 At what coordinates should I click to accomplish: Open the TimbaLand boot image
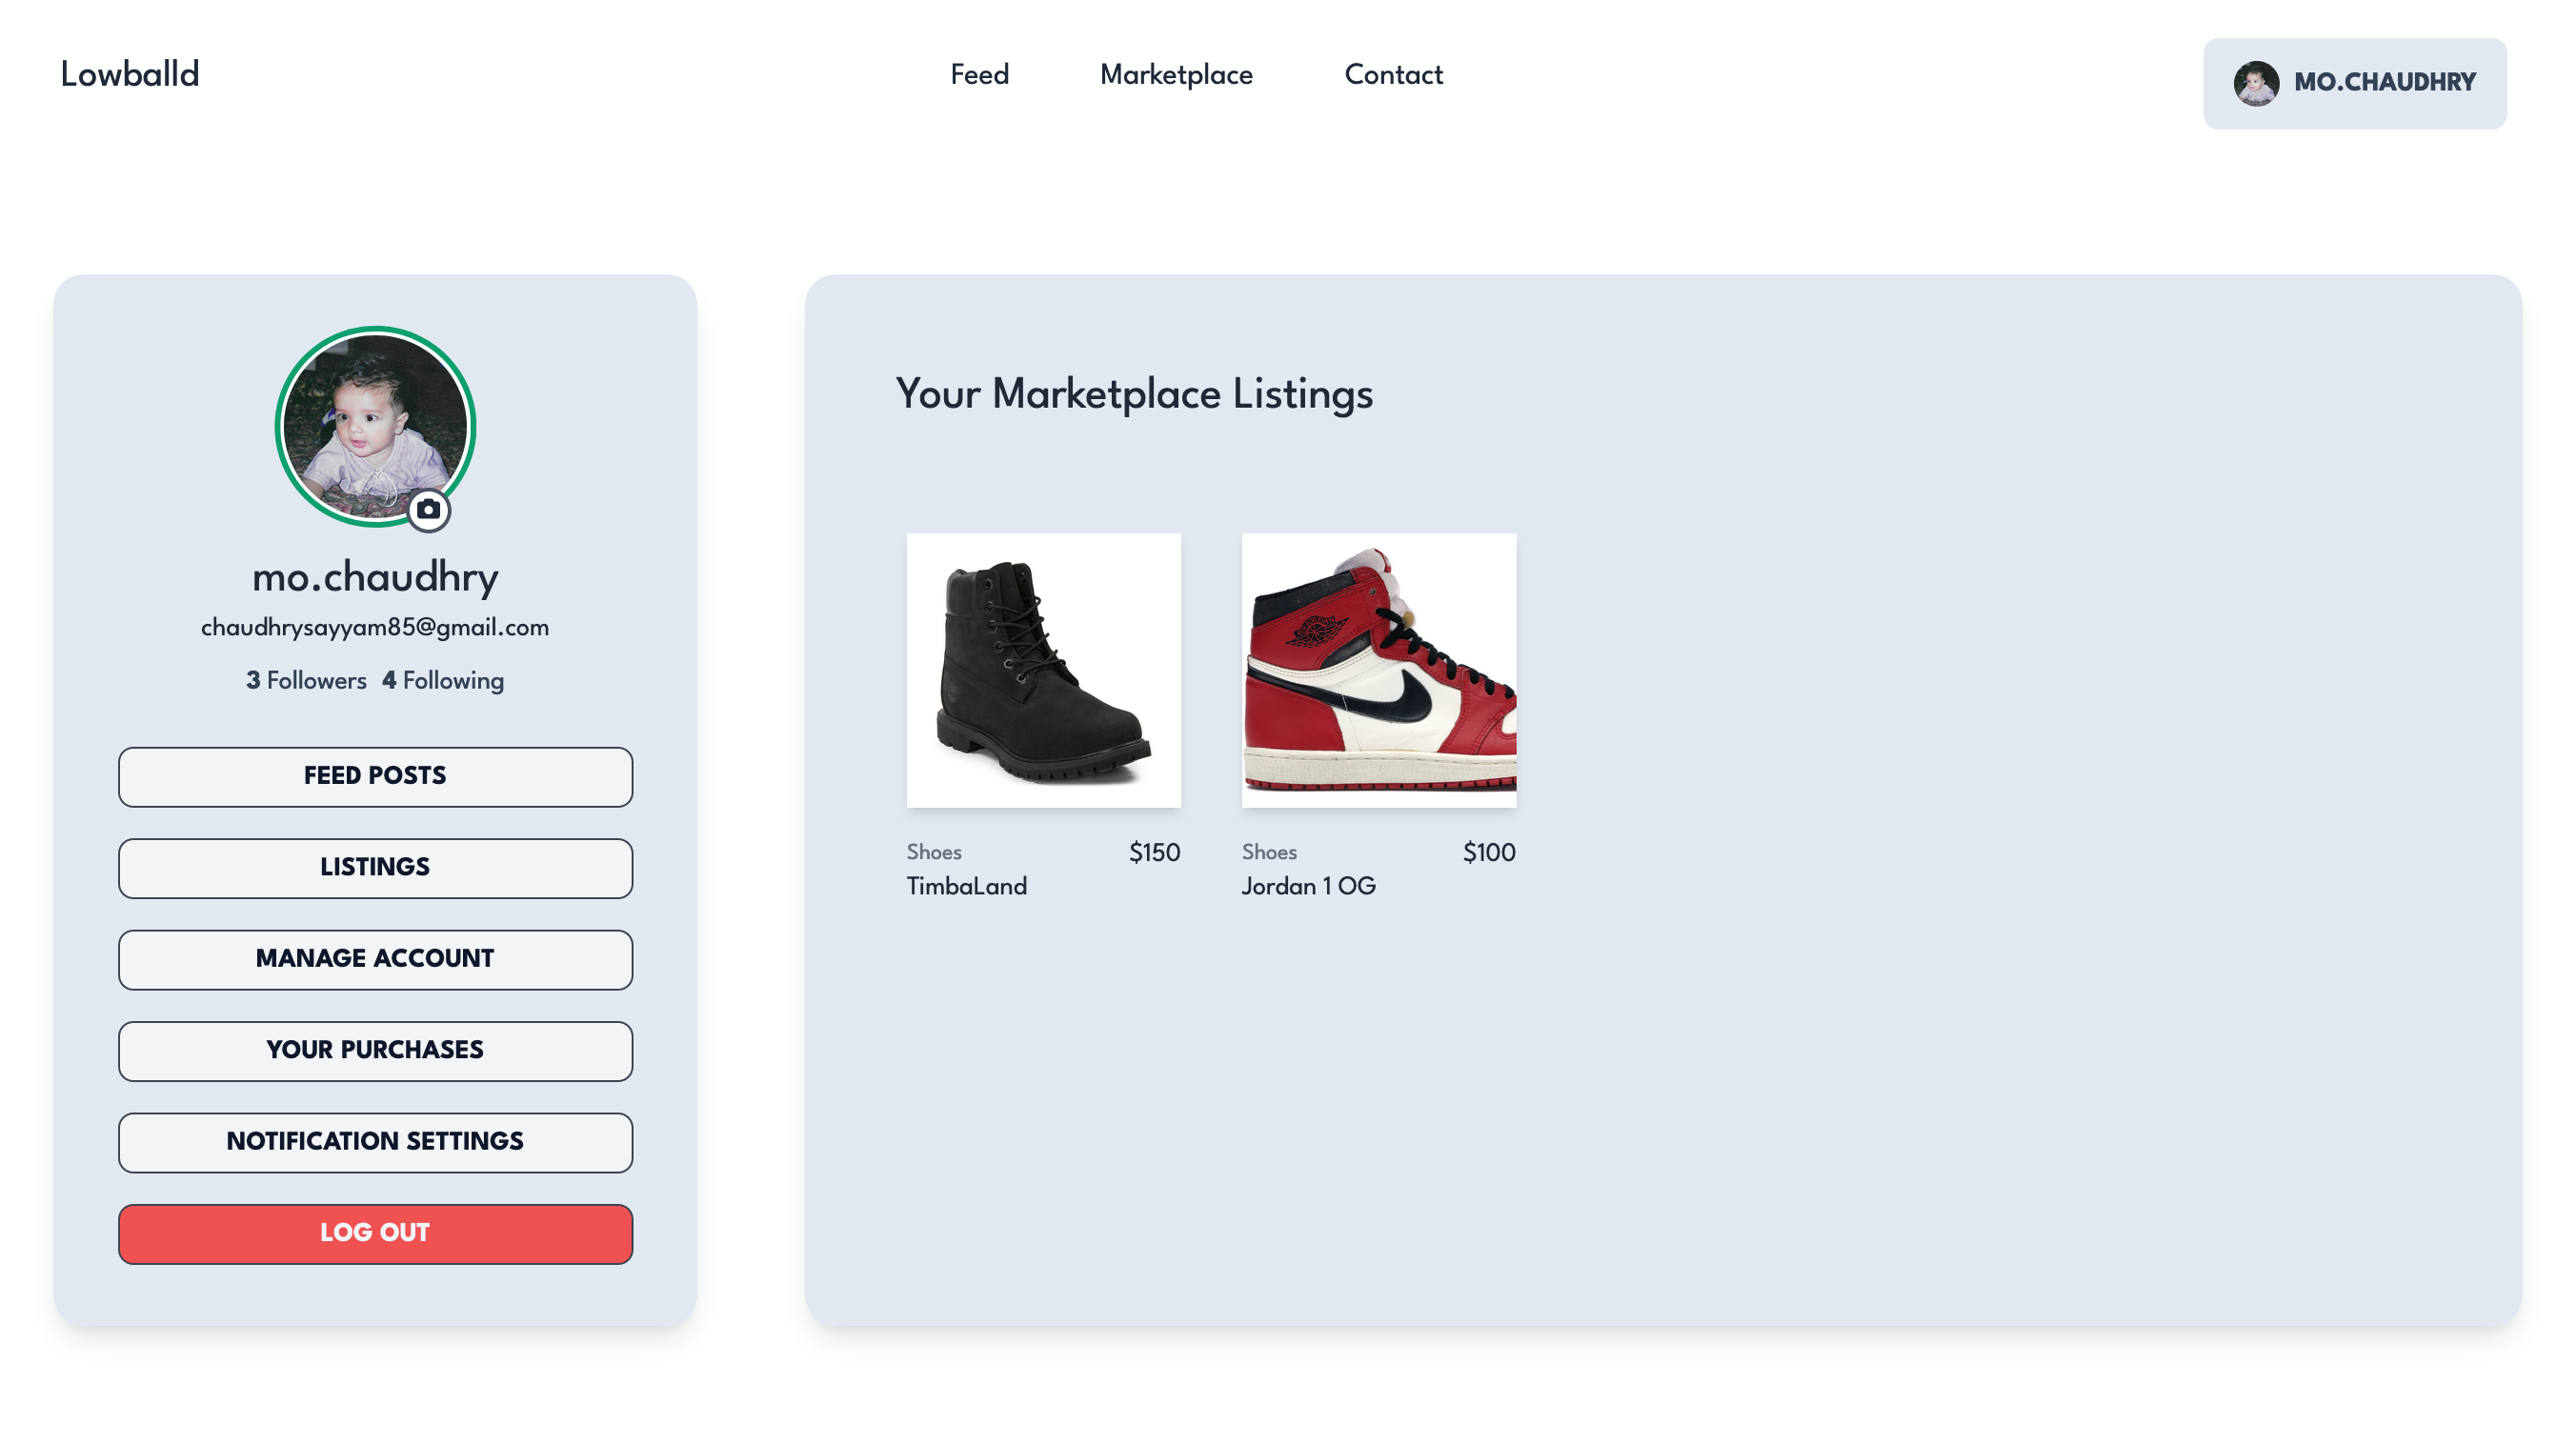(x=1043, y=670)
